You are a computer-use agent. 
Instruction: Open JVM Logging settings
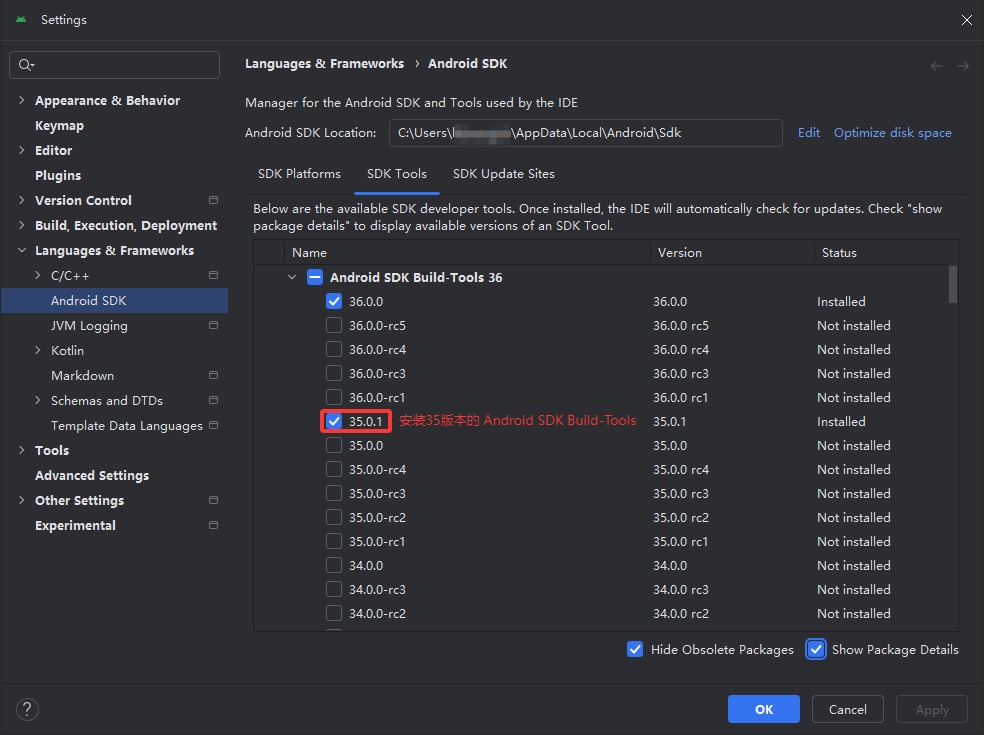click(x=89, y=325)
